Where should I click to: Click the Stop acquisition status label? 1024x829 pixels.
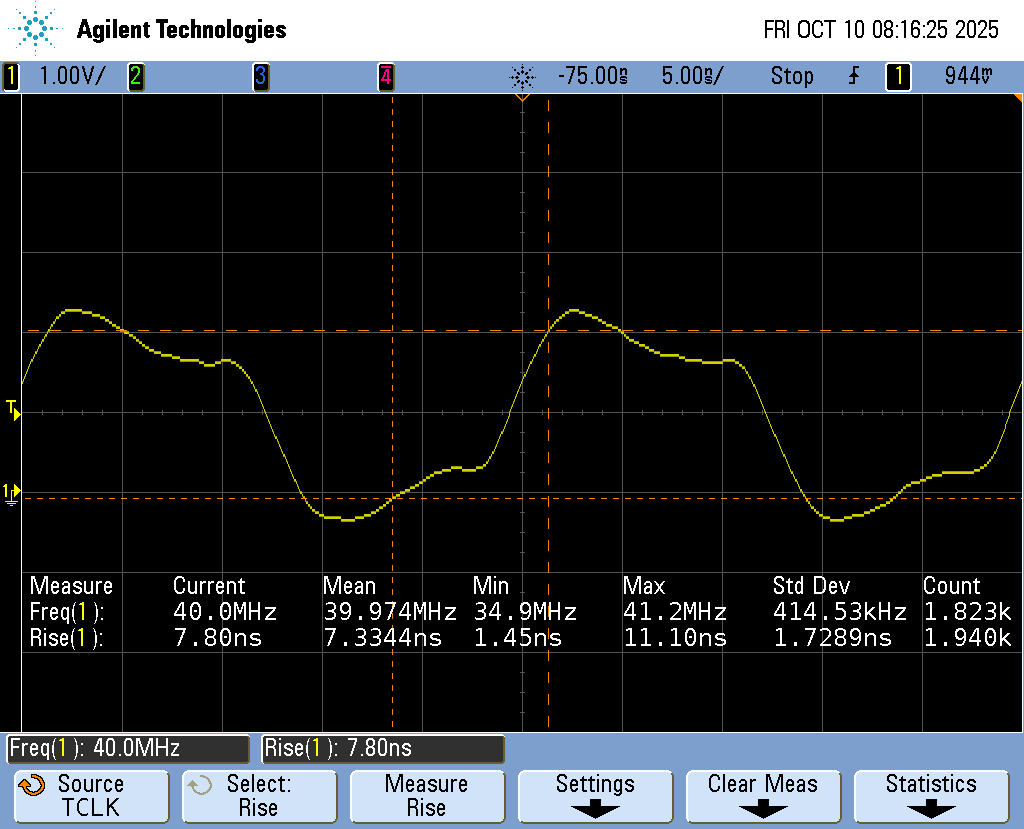click(x=792, y=76)
